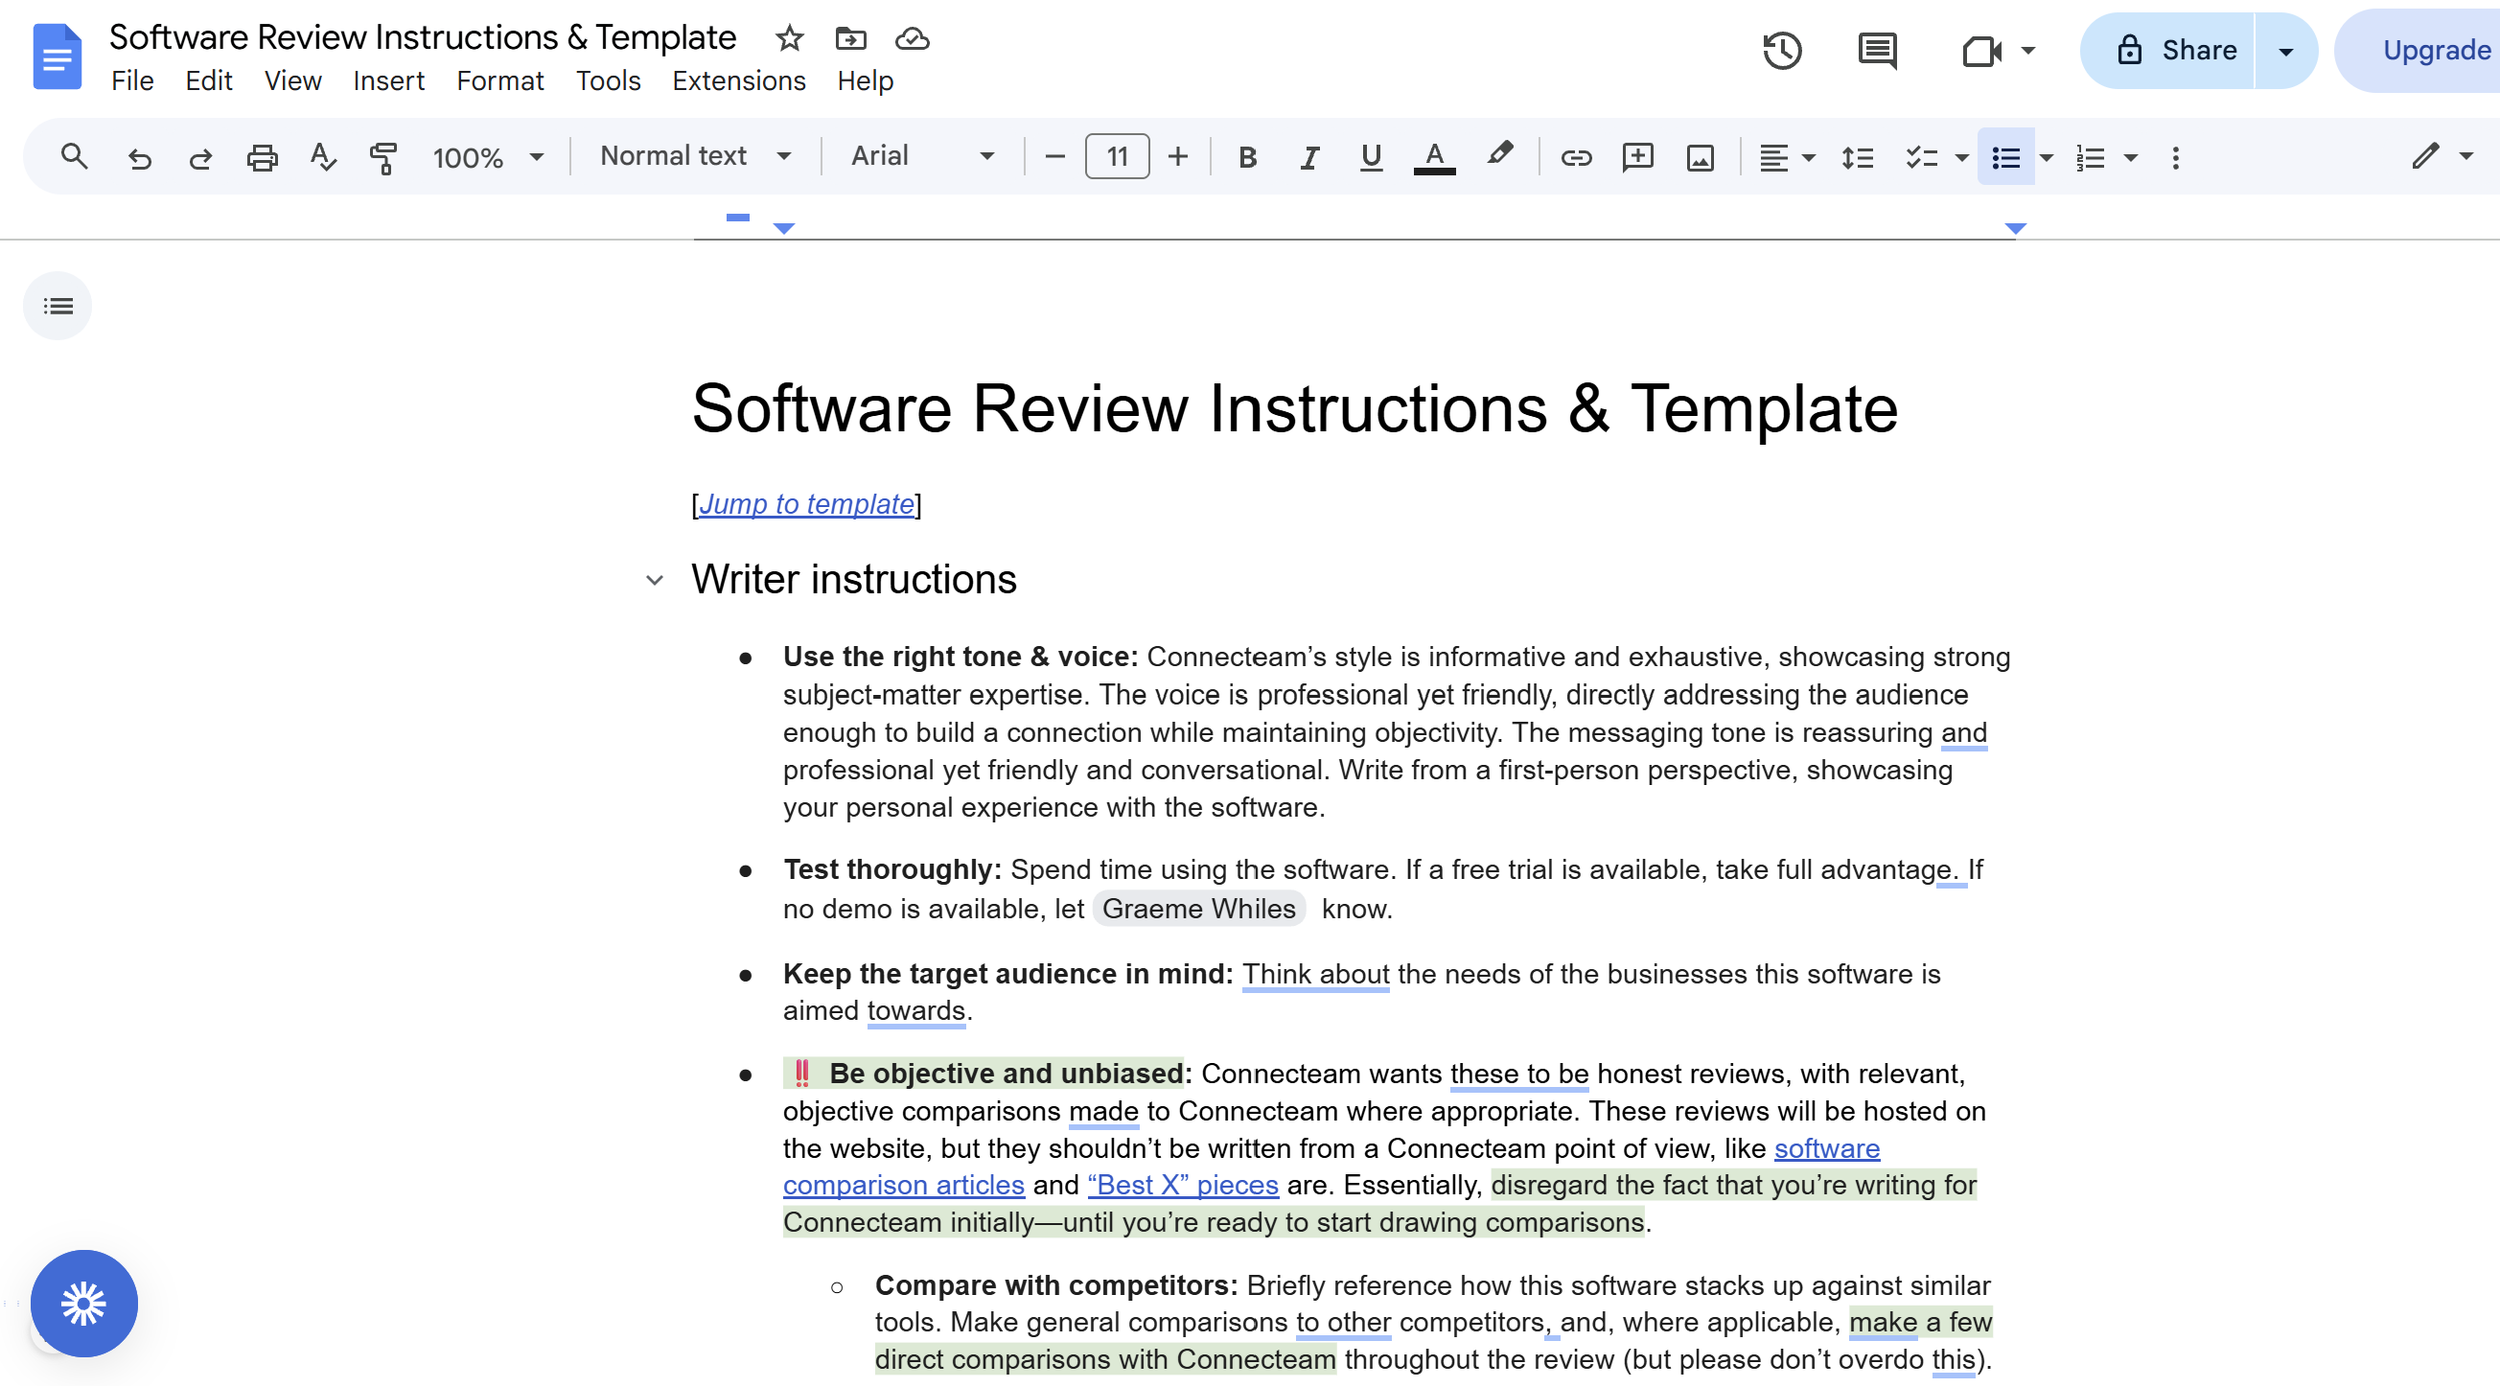This screenshot has width=2500, height=1386.
Task: Open the comments history icon
Action: tap(1877, 50)
